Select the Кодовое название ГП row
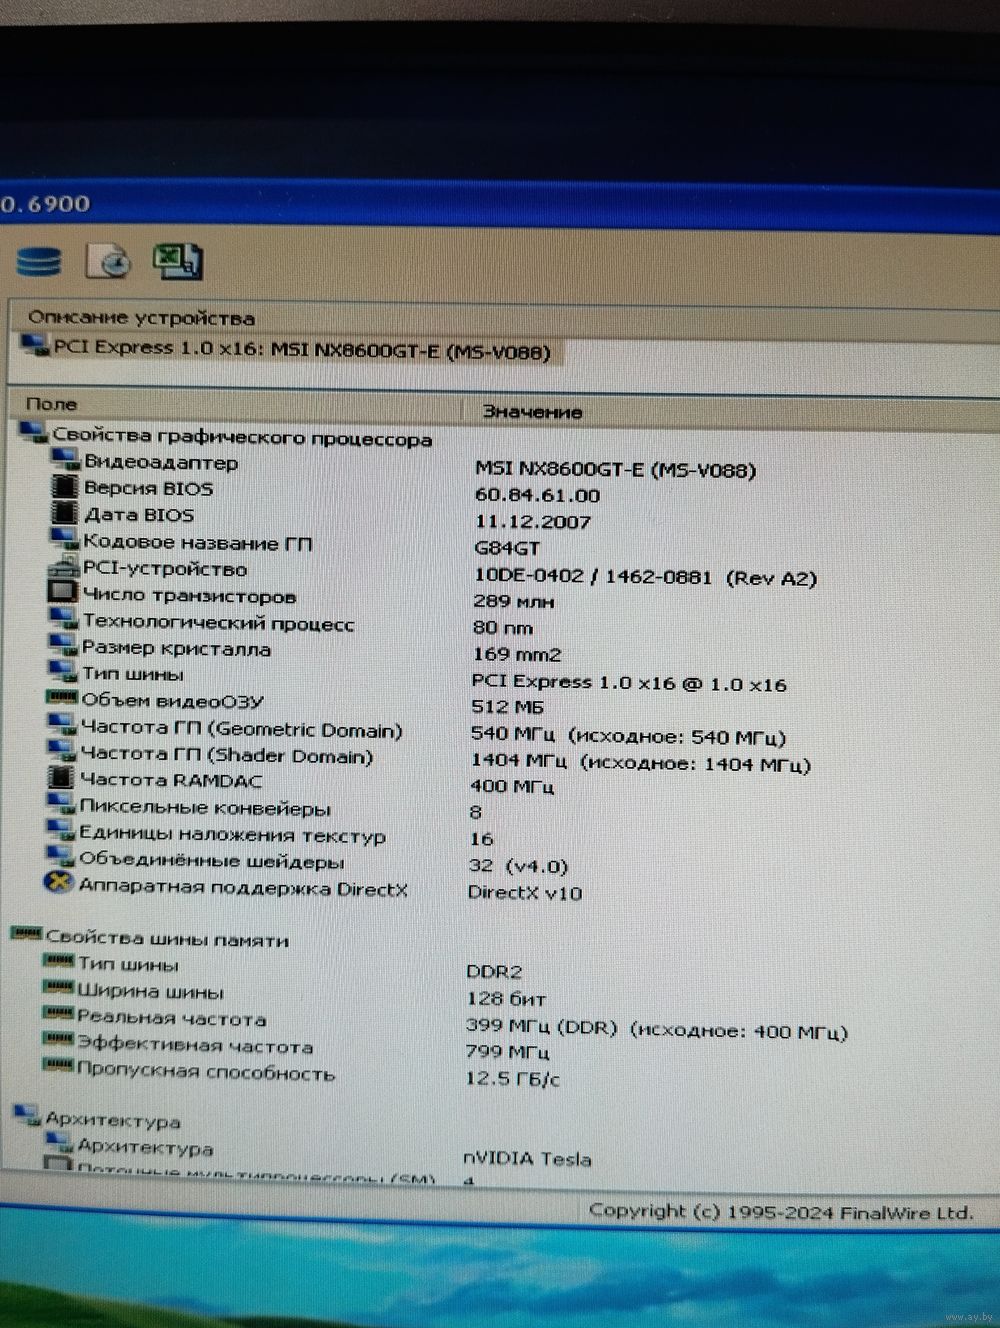The height and width of the screenshot is (1328, 1000). pyautogui.click(x=197, y=543)
